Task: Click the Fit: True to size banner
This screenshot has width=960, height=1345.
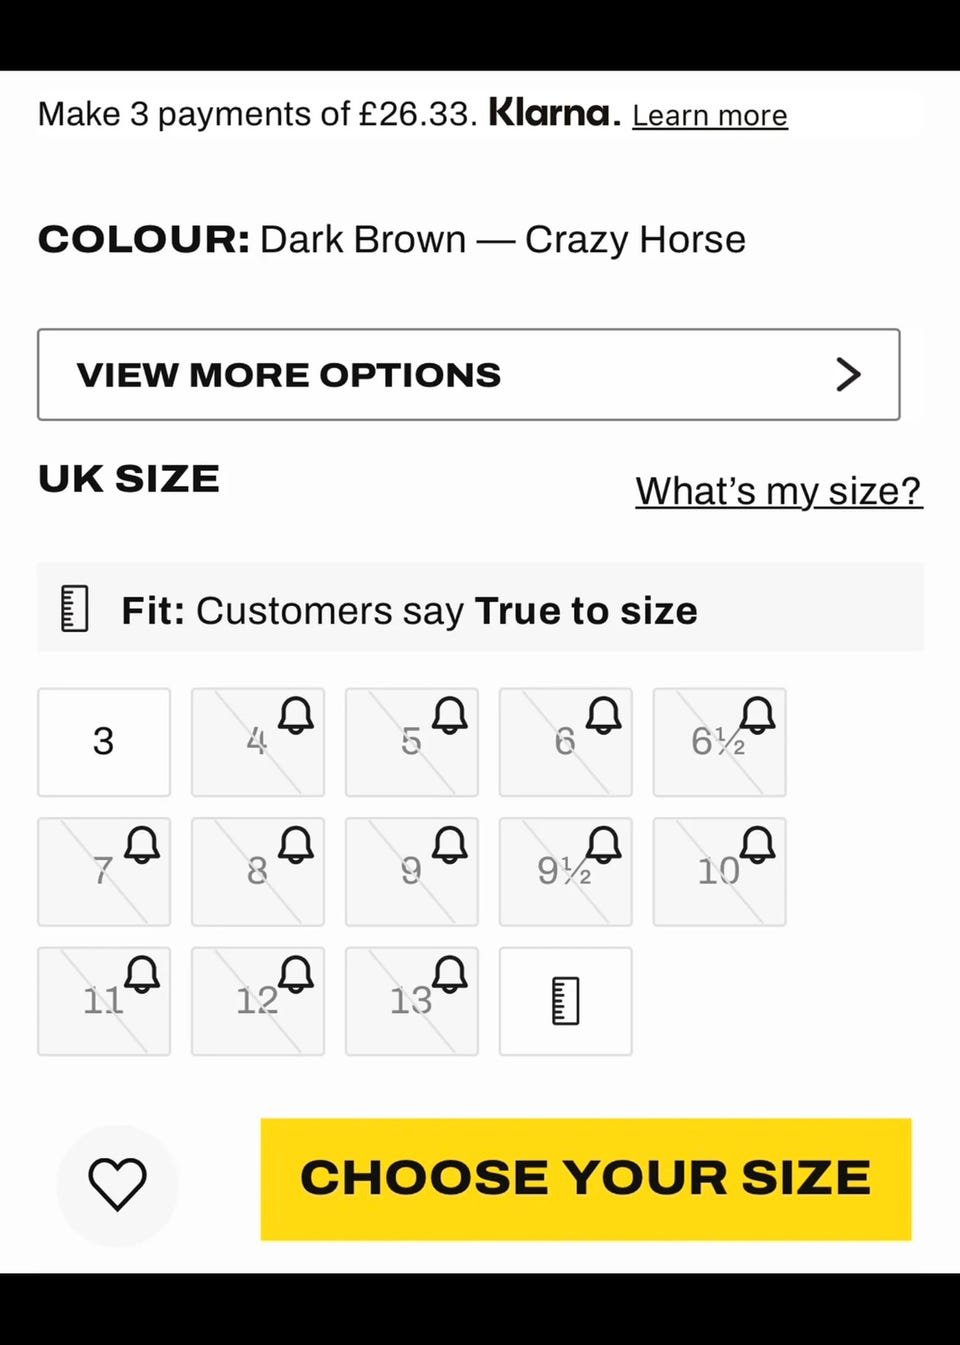Action: pyautogui.click(x=480, y=609)
